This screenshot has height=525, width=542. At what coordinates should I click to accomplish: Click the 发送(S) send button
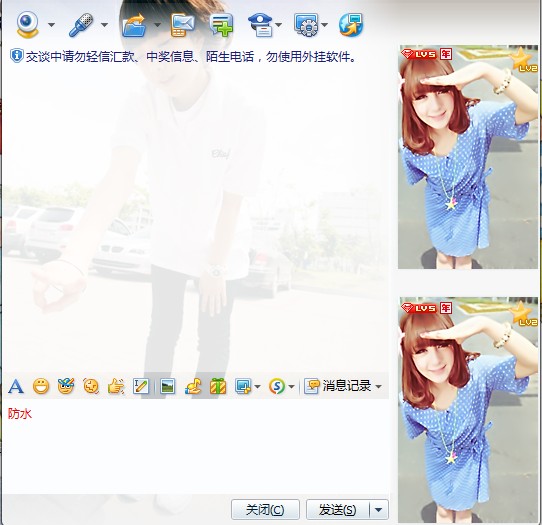point(337,509)
